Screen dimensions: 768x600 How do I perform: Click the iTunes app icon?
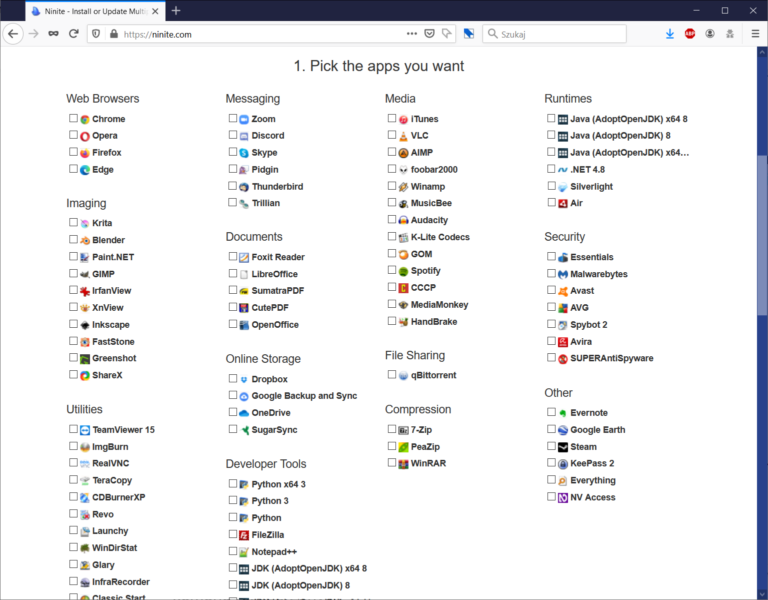pyautogui.click(x=403, y=119)
